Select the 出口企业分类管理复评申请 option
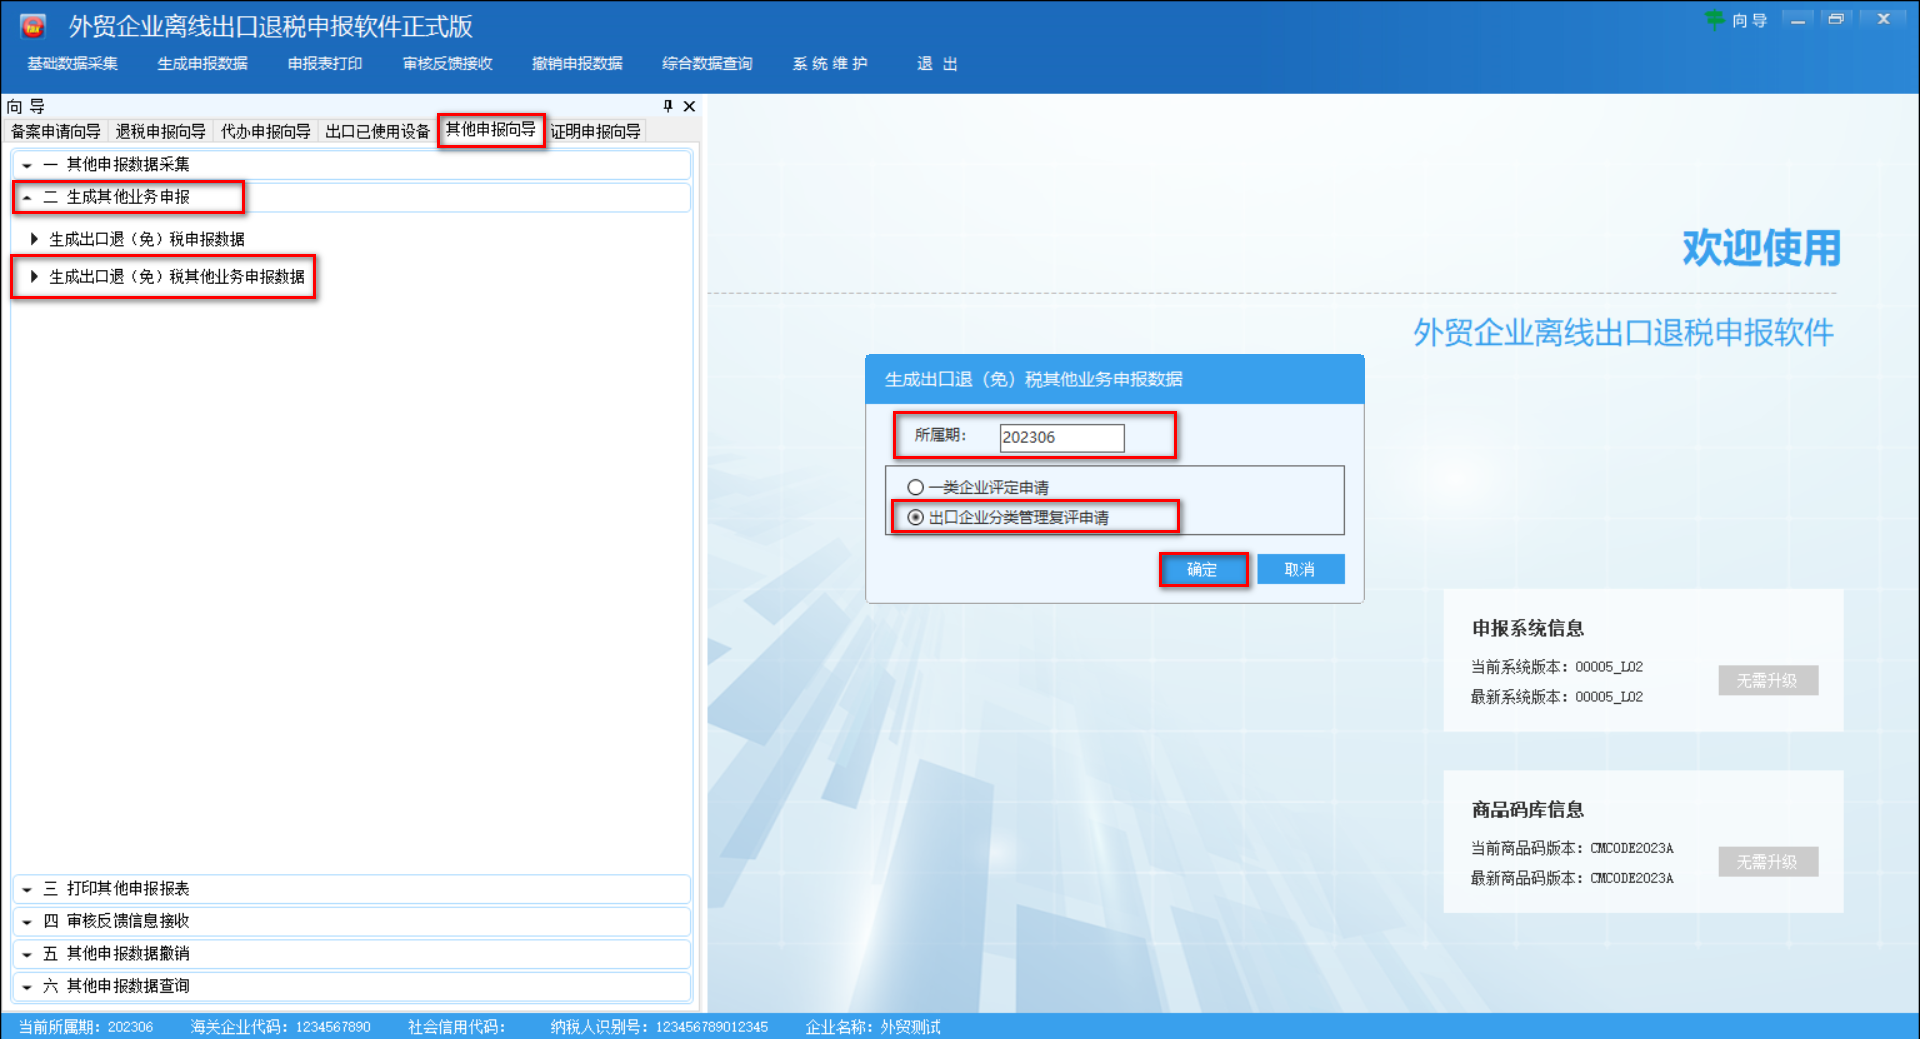 click(x=914, y=517)
